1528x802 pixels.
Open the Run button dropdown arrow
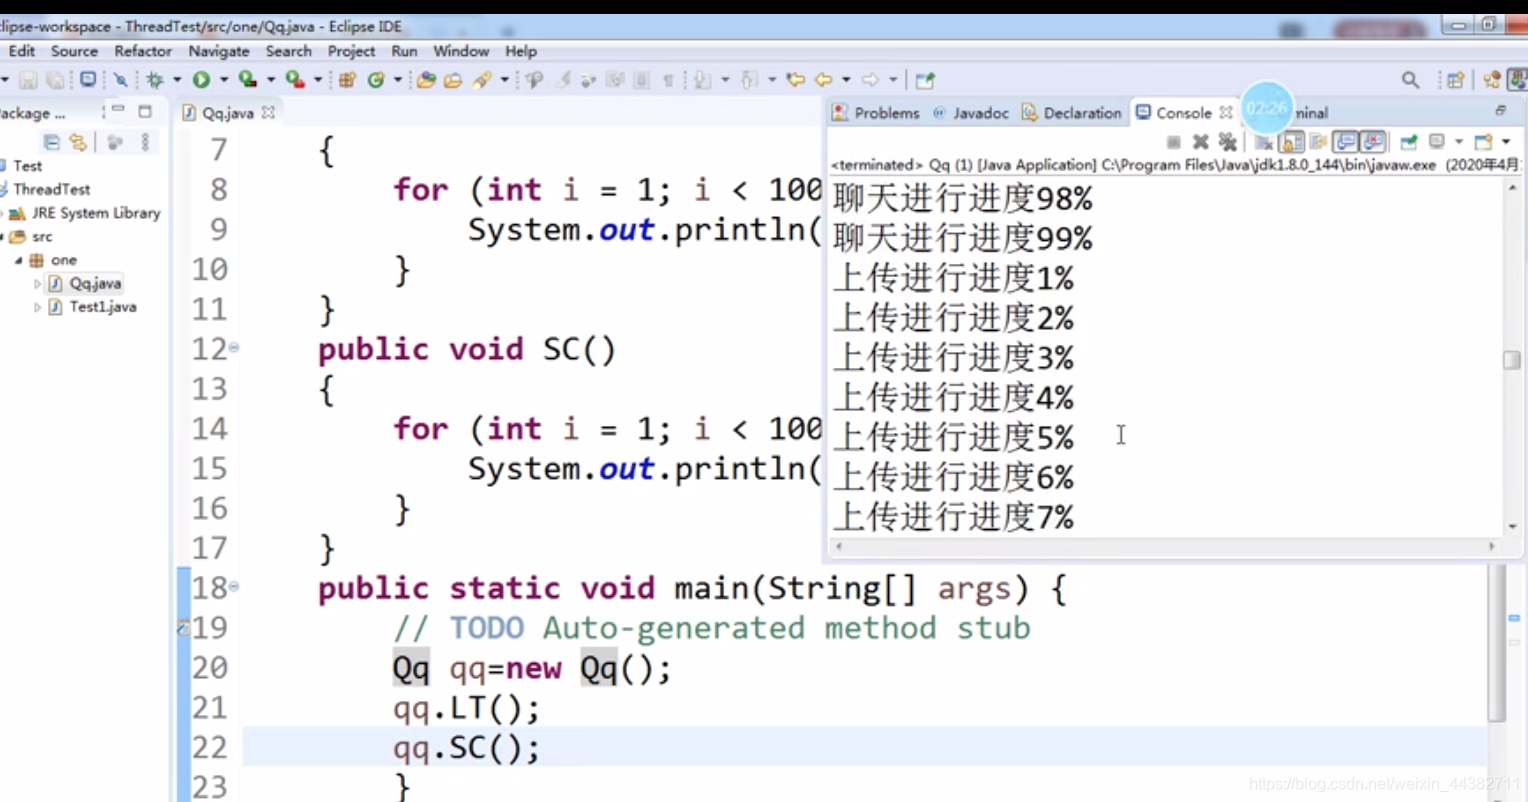coord(223,80)
